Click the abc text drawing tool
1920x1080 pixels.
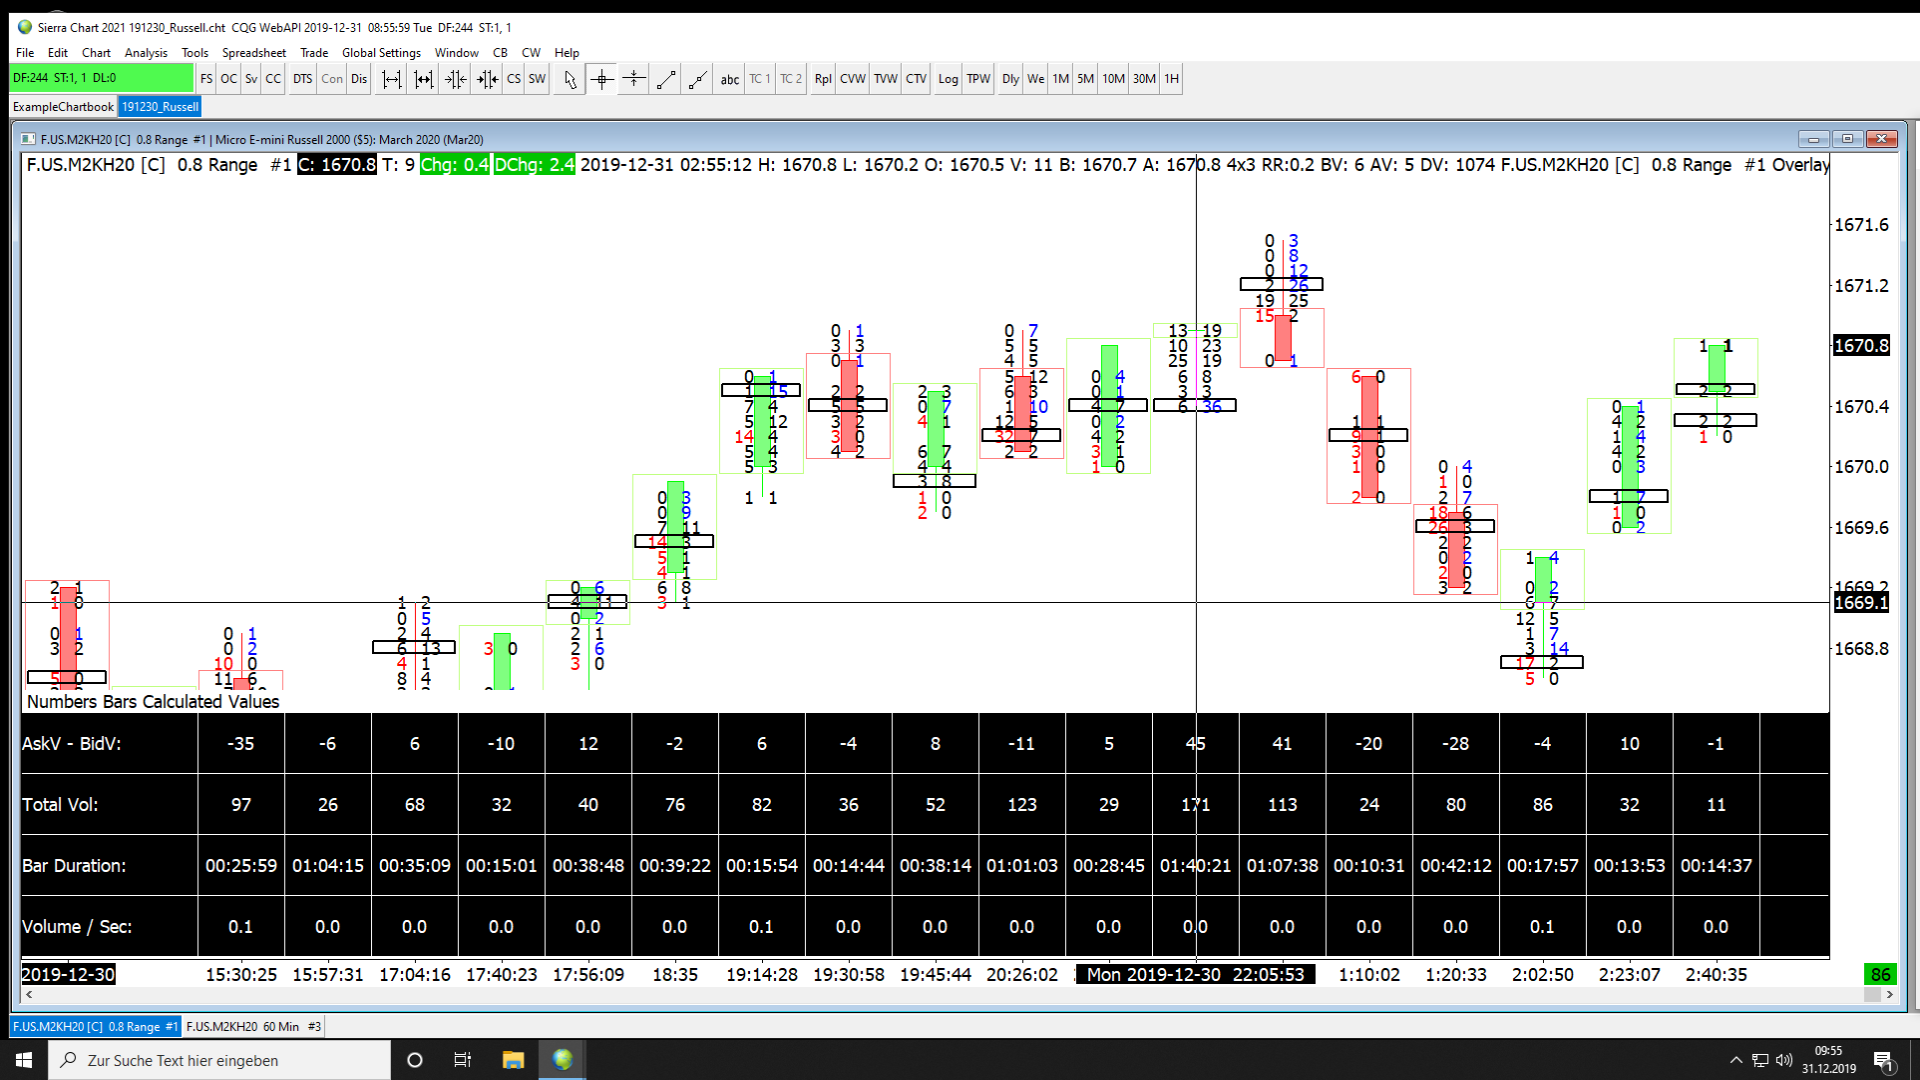tap(730, 79)
